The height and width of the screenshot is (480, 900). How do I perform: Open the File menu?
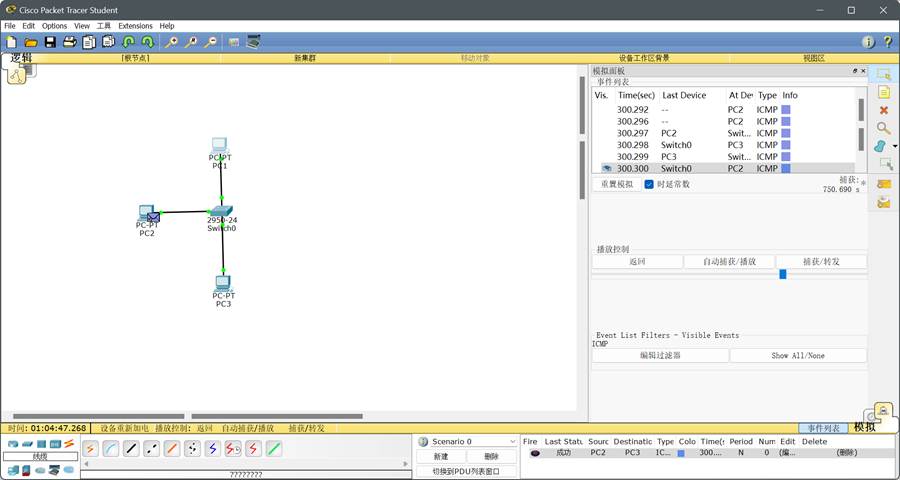coord(10,26)
